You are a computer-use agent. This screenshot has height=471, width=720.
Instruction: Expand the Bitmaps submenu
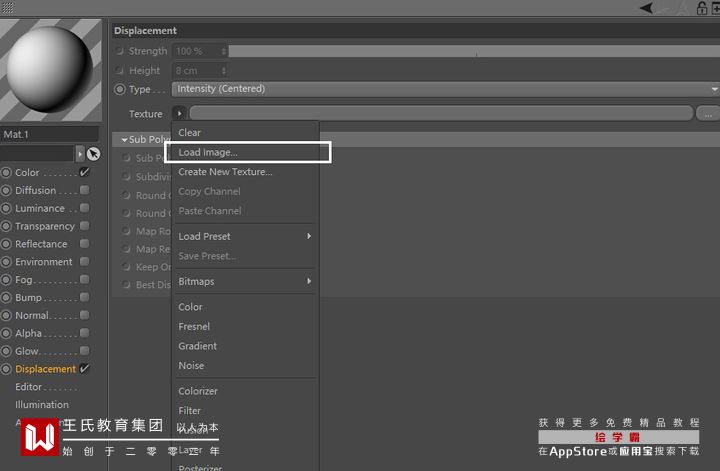click(244, 281)
